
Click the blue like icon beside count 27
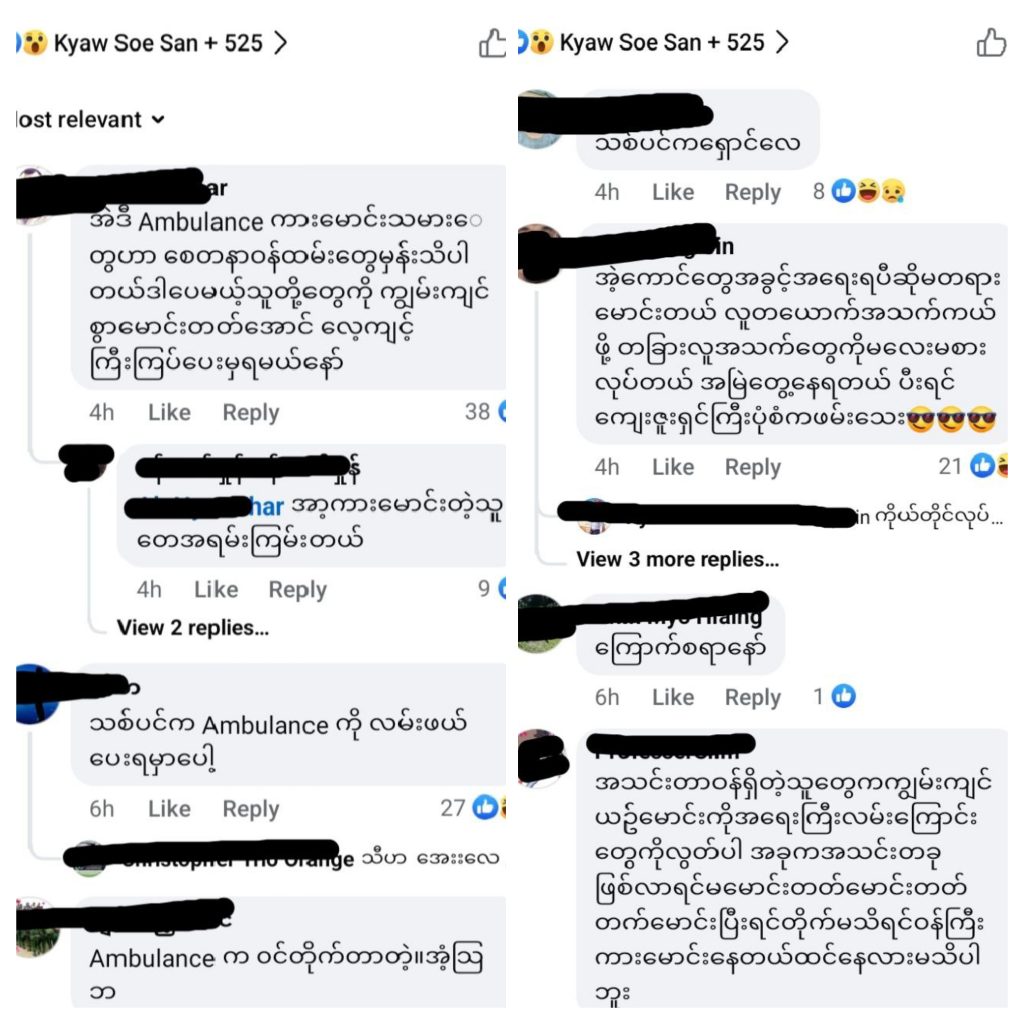click(x=485, y=808)
